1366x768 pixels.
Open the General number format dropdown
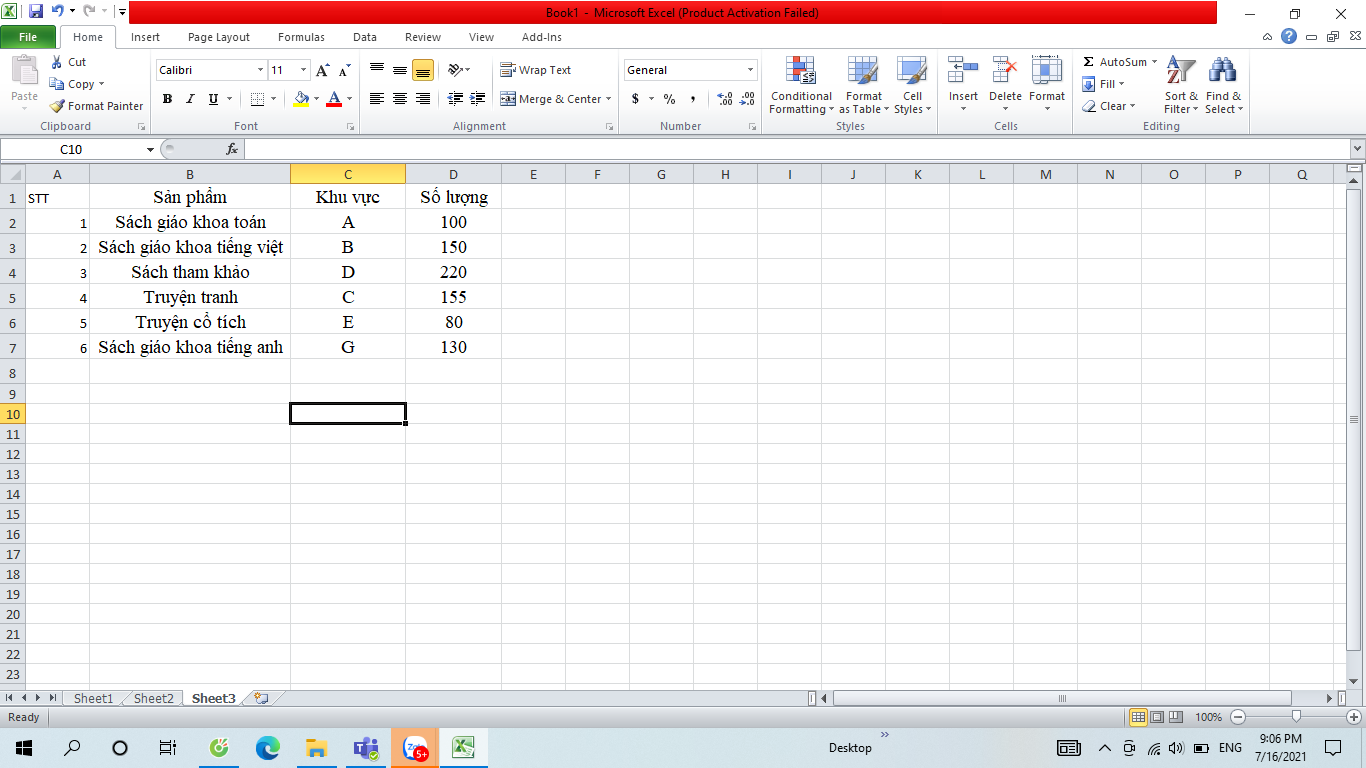pos(750,70)
